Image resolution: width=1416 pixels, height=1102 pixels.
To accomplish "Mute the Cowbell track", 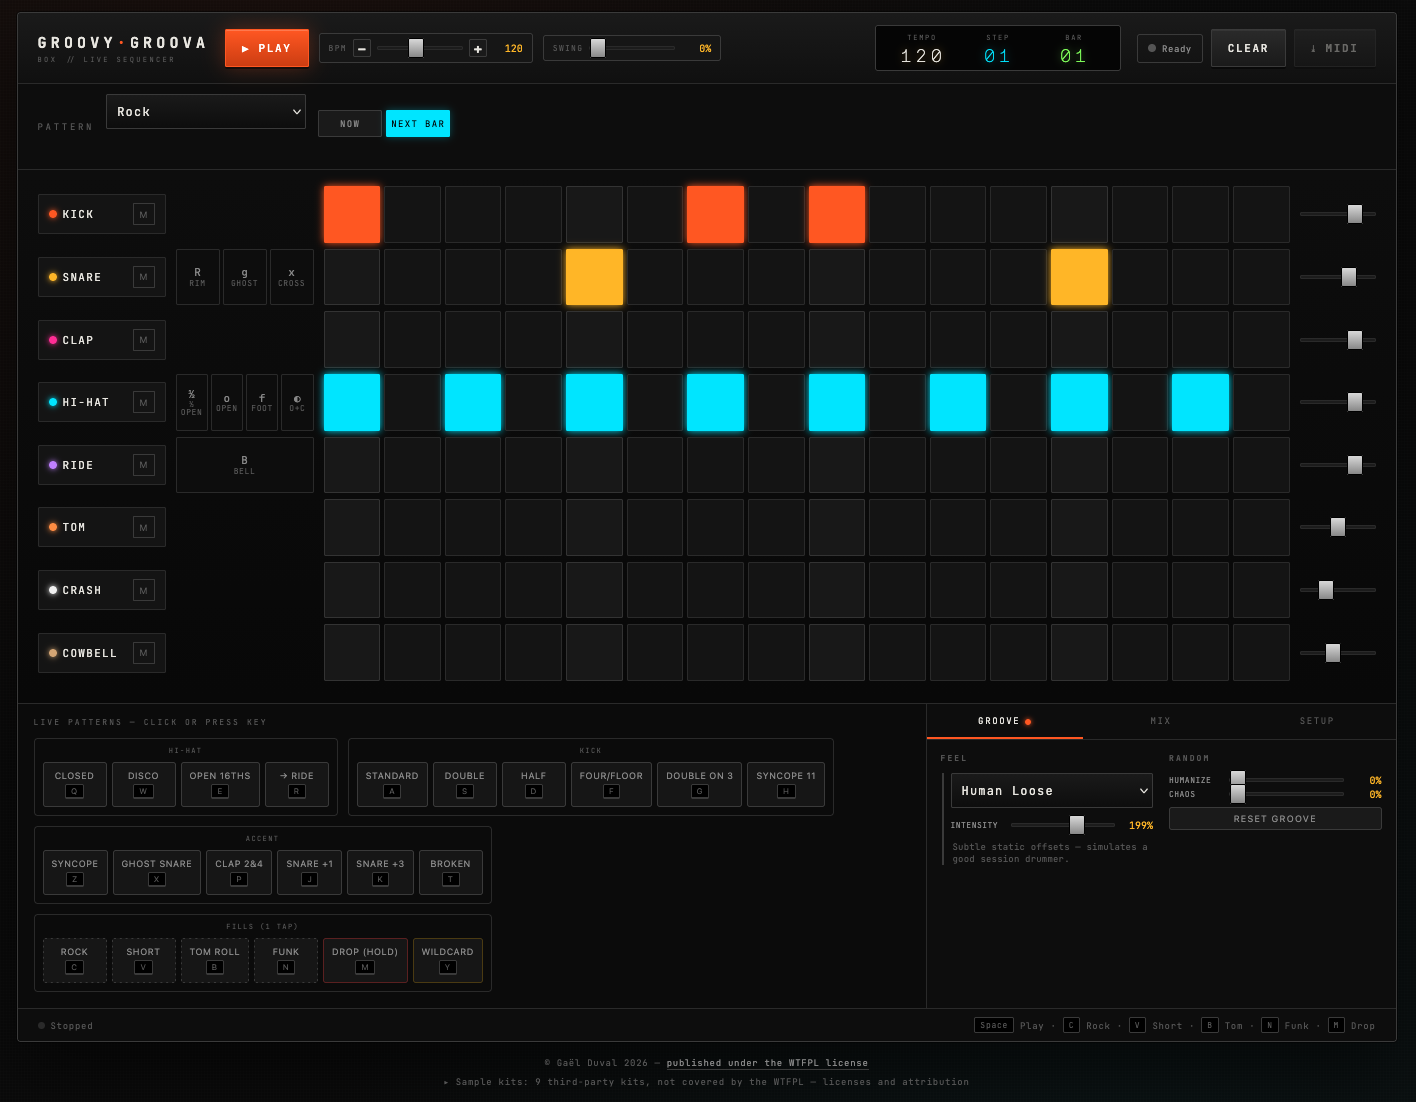I will tap(144, 653).
